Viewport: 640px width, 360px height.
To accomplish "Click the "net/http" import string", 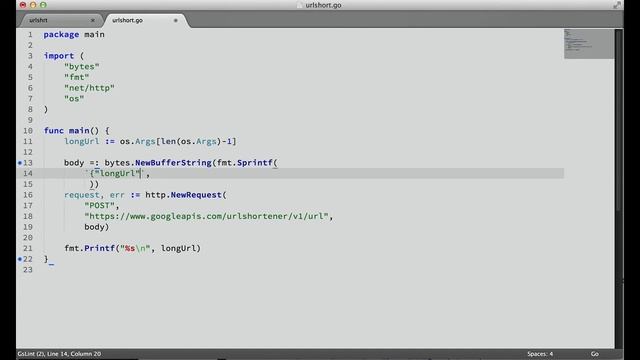I will (89, 88).
